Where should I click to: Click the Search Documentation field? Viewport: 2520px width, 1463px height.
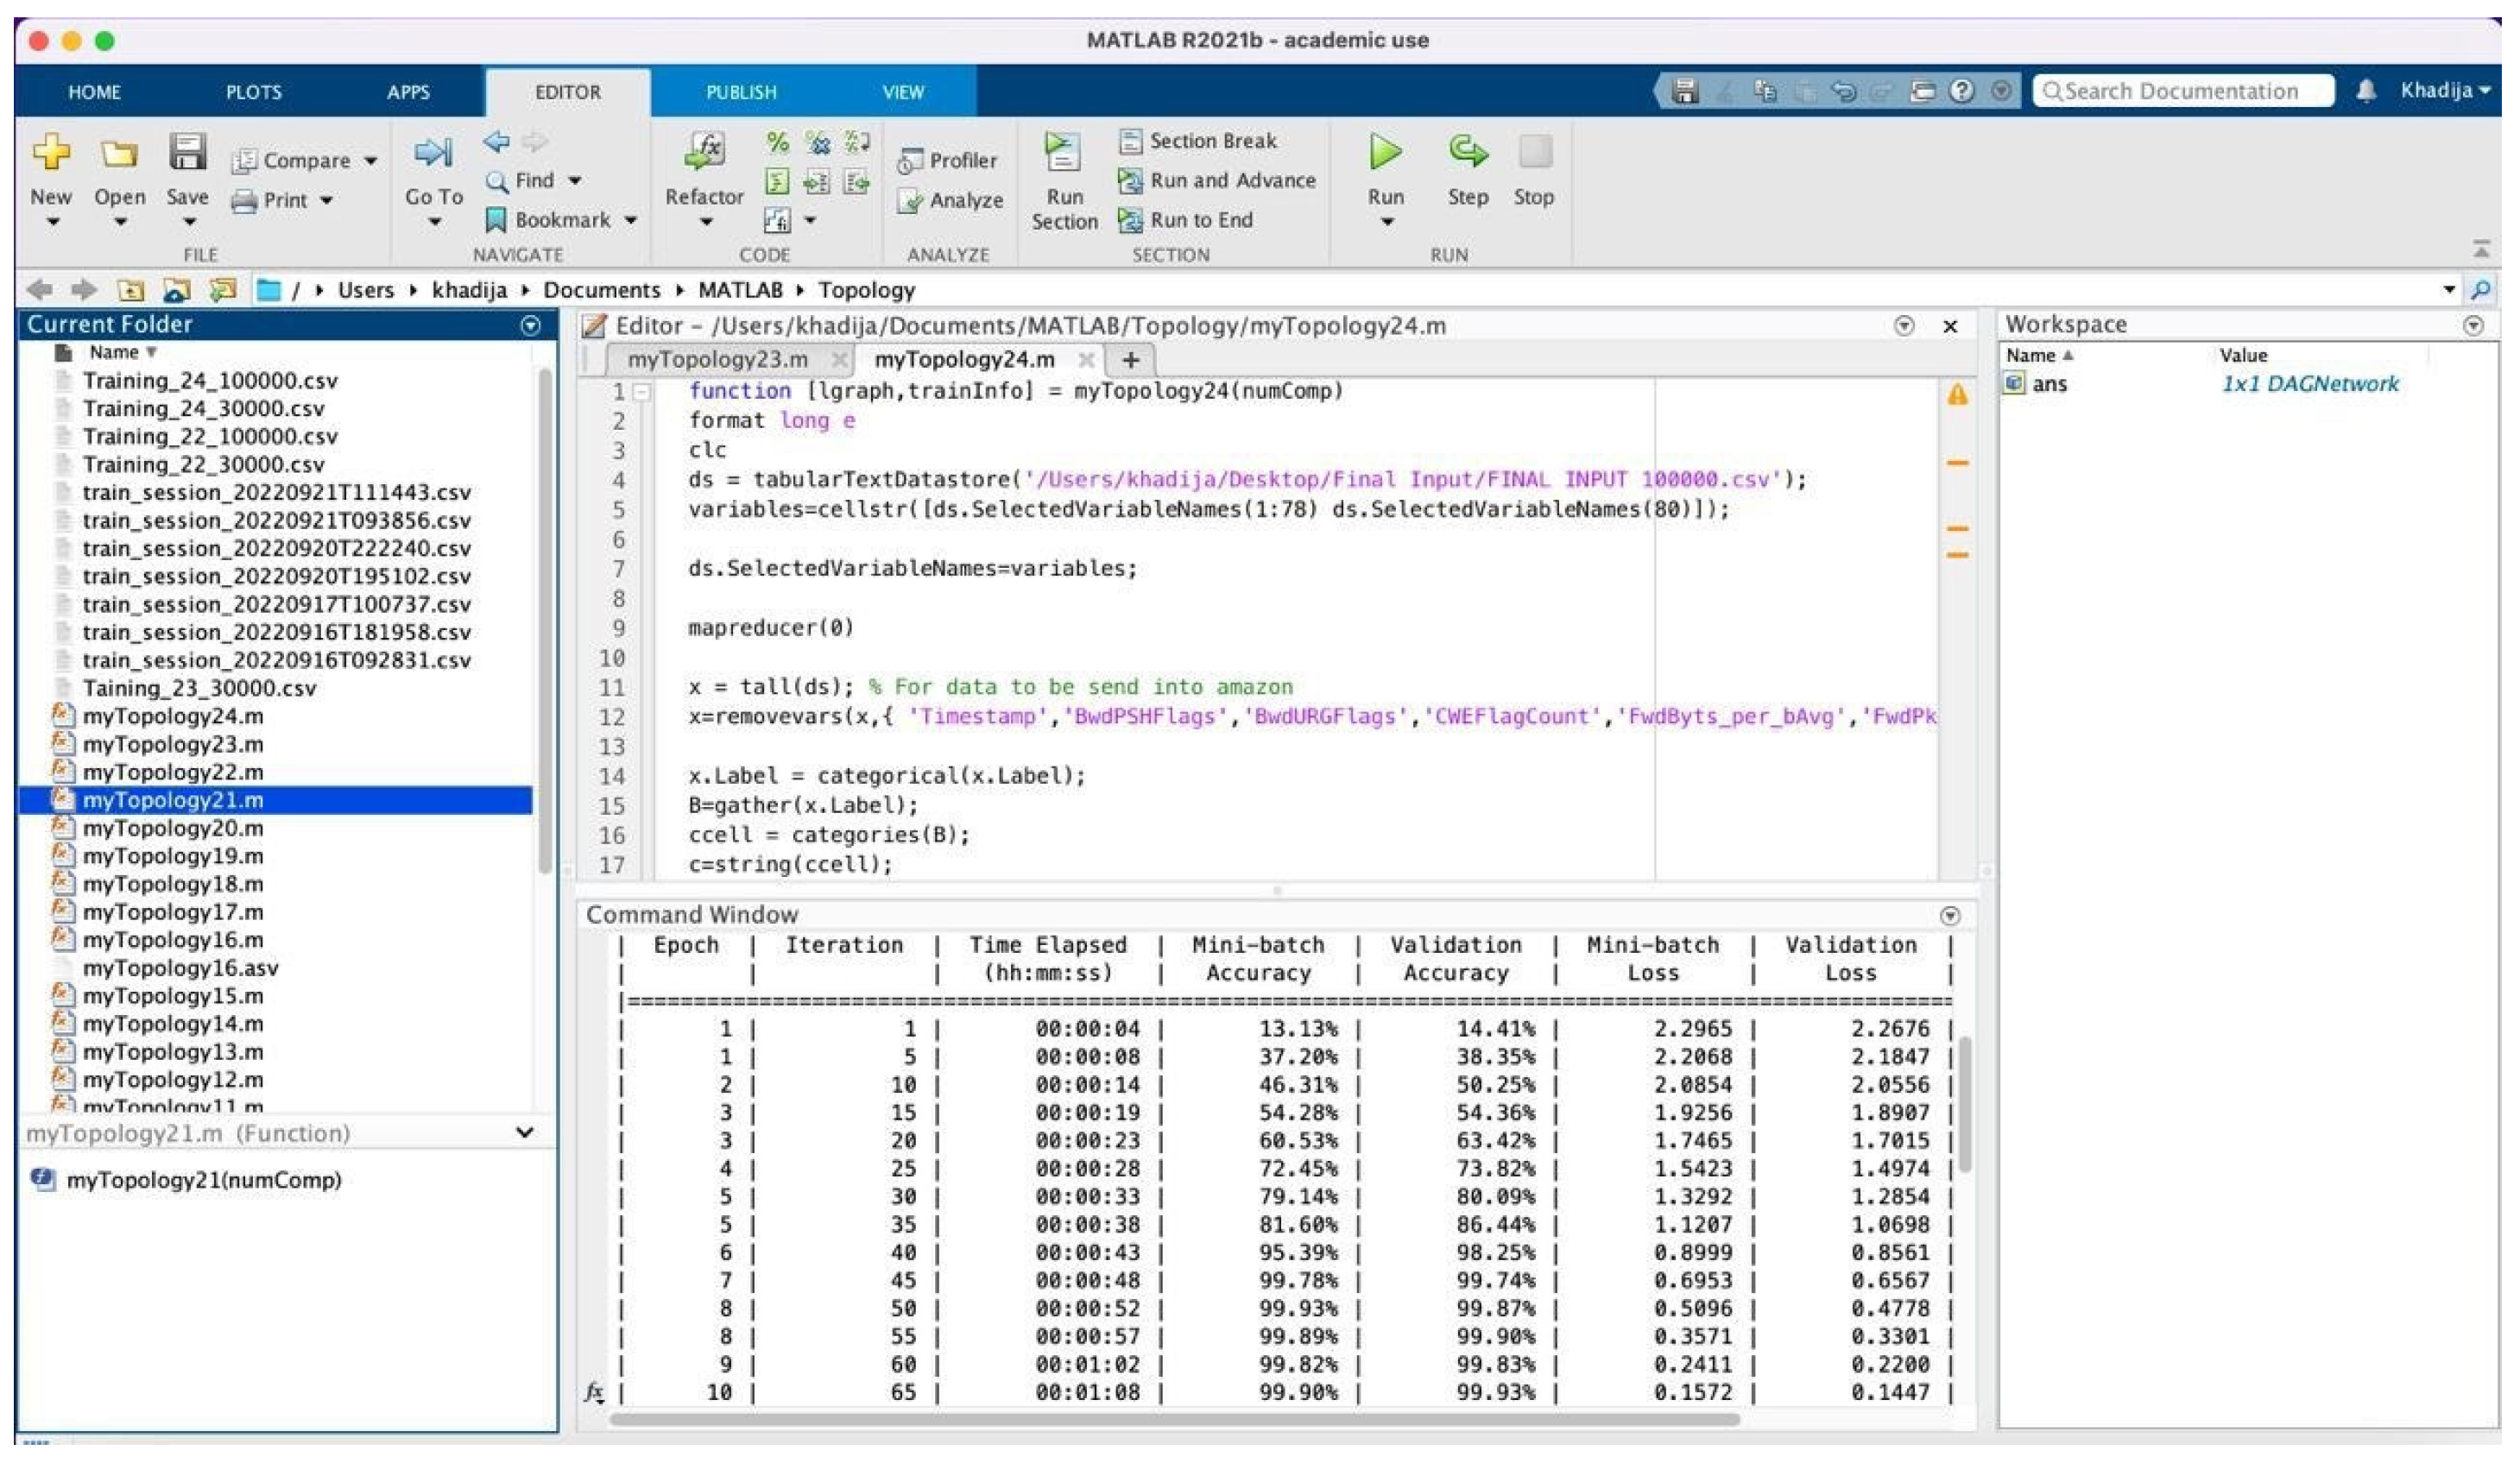pos(2185,91)
